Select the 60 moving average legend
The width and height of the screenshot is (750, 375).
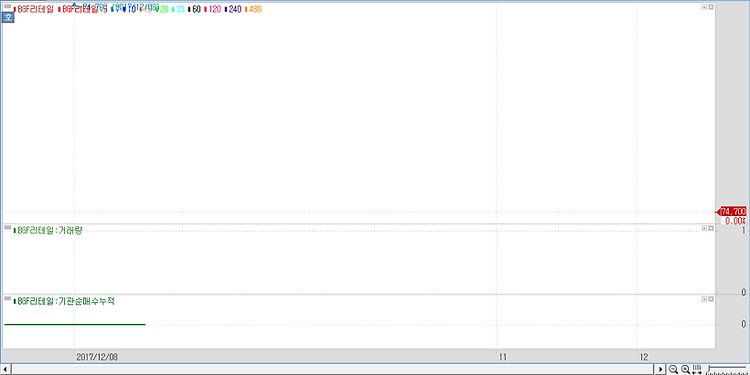195,10
